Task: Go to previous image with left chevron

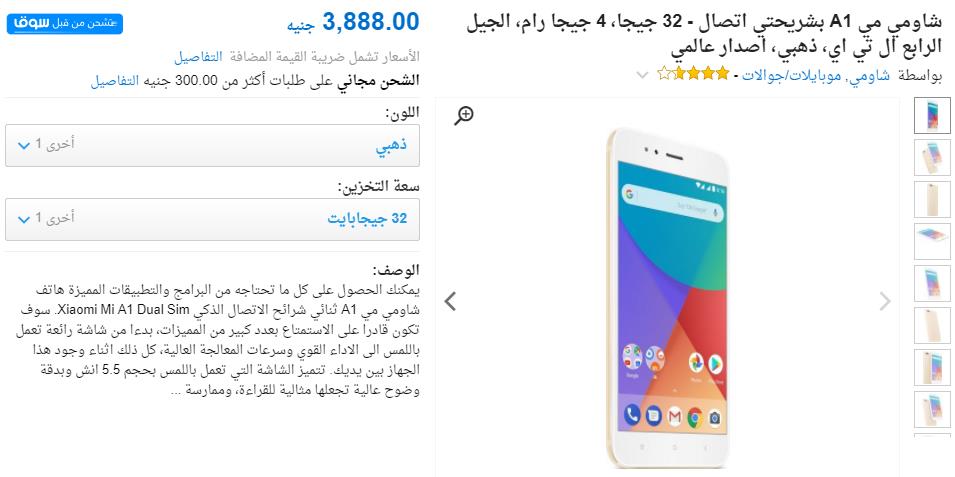Action: 450,301
